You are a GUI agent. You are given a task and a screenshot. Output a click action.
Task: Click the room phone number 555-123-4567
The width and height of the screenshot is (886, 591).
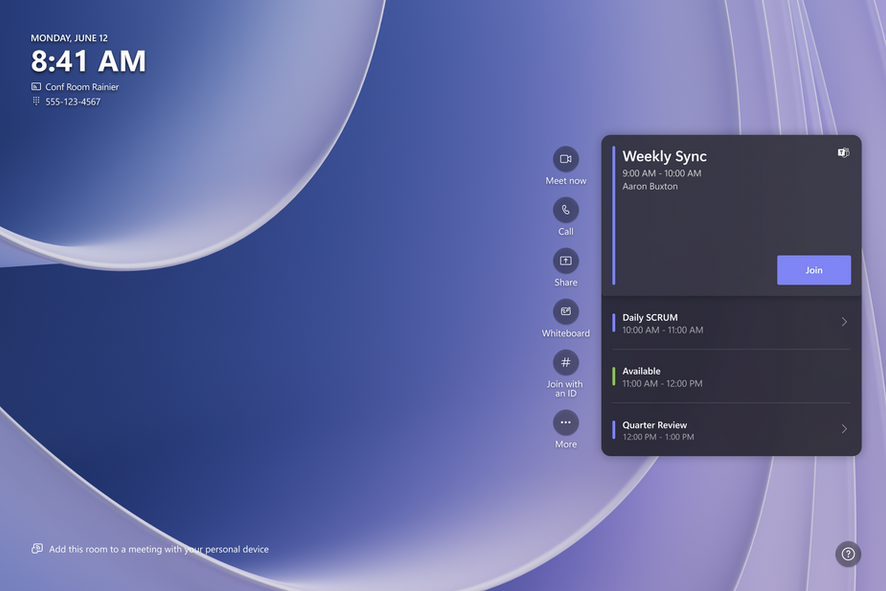pos(73,102)
